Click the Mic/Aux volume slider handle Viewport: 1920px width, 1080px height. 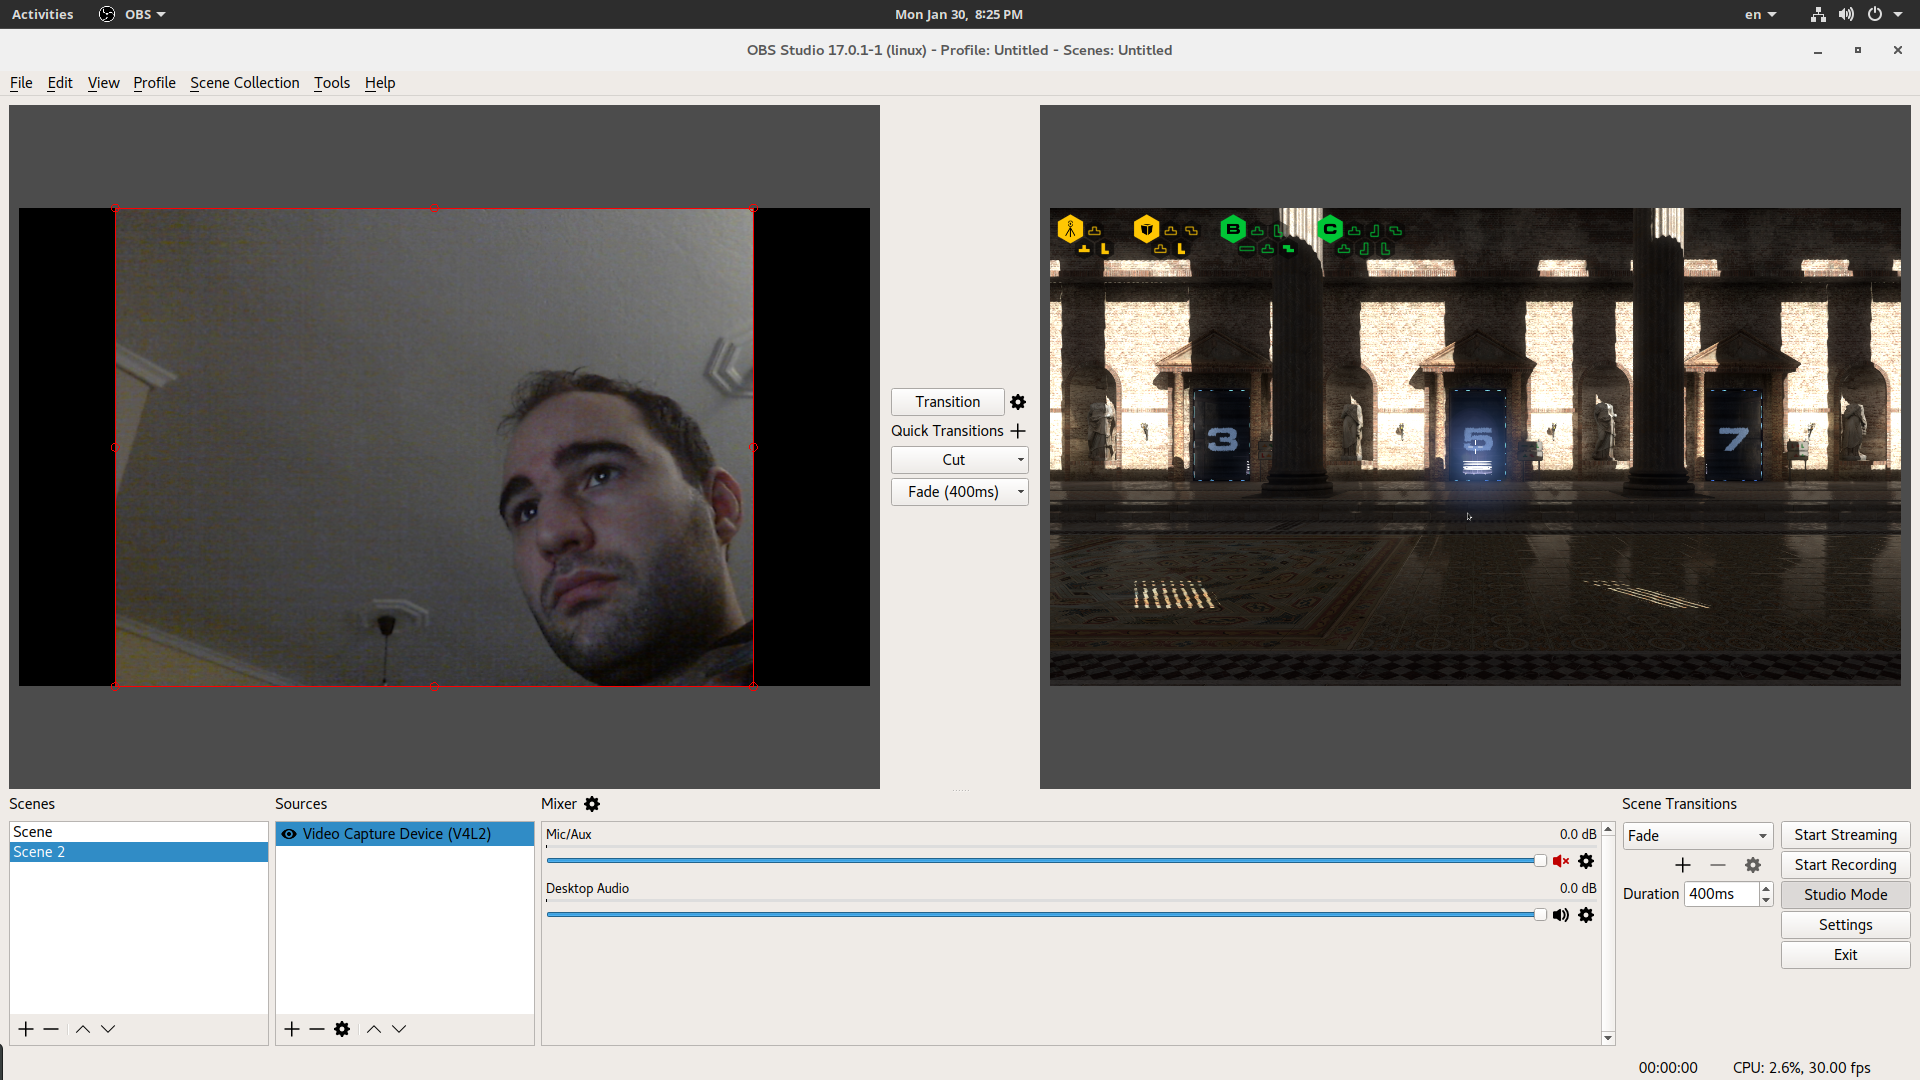1540,861
